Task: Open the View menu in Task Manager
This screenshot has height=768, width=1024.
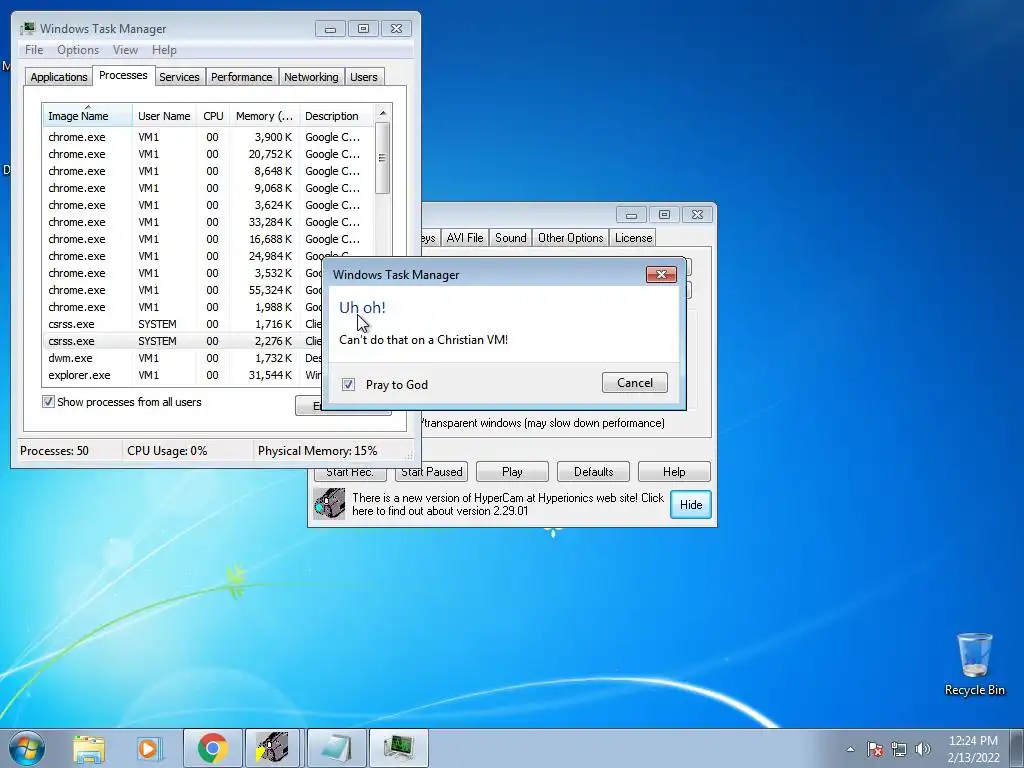Action: (125, 50)
